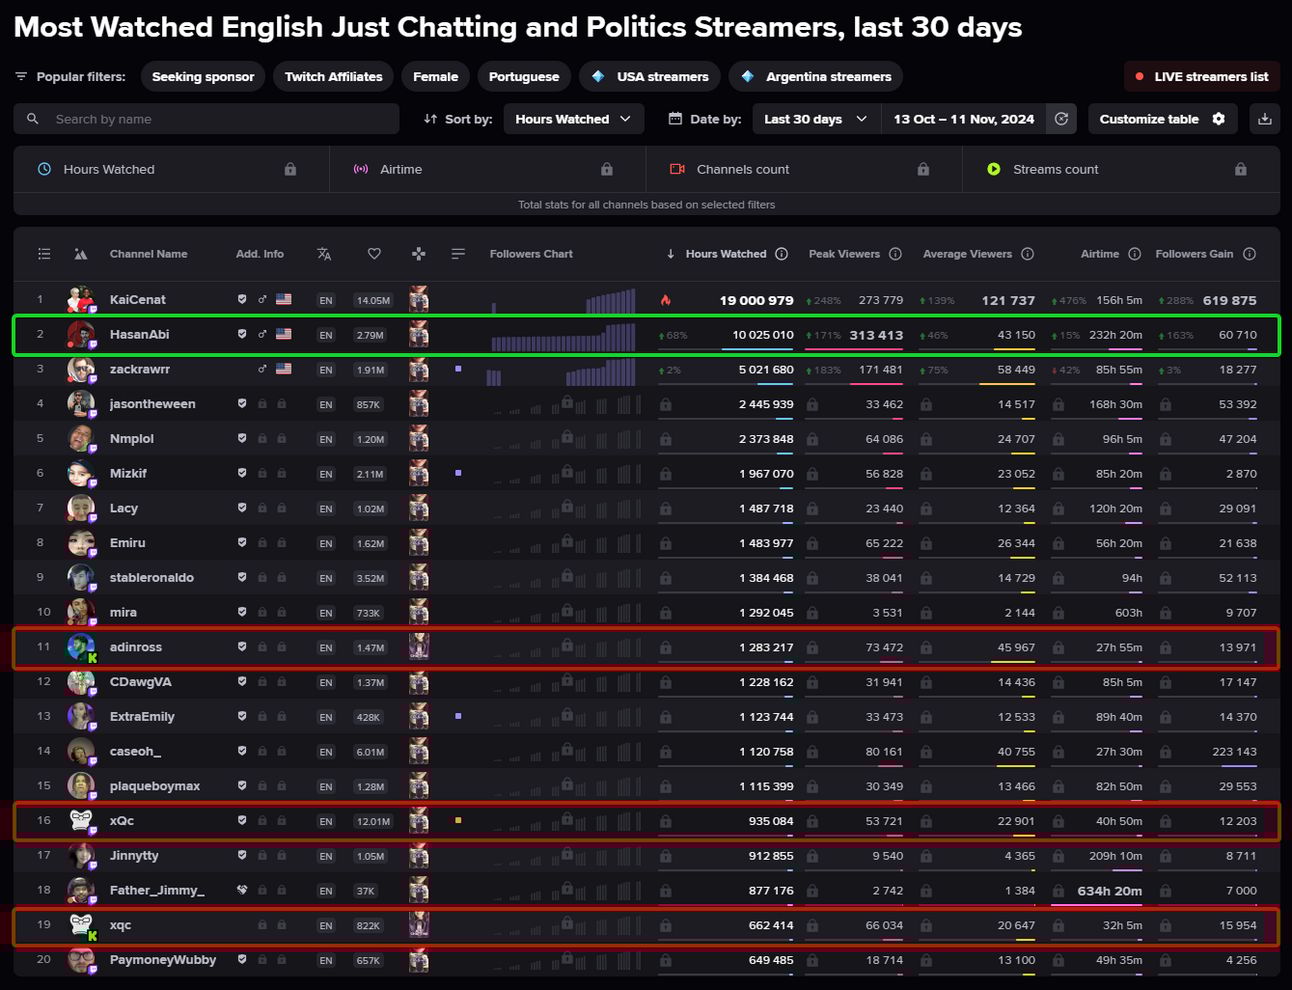Click the Followers Chart column header
1292x990 pixels.
tap(531, 254)
